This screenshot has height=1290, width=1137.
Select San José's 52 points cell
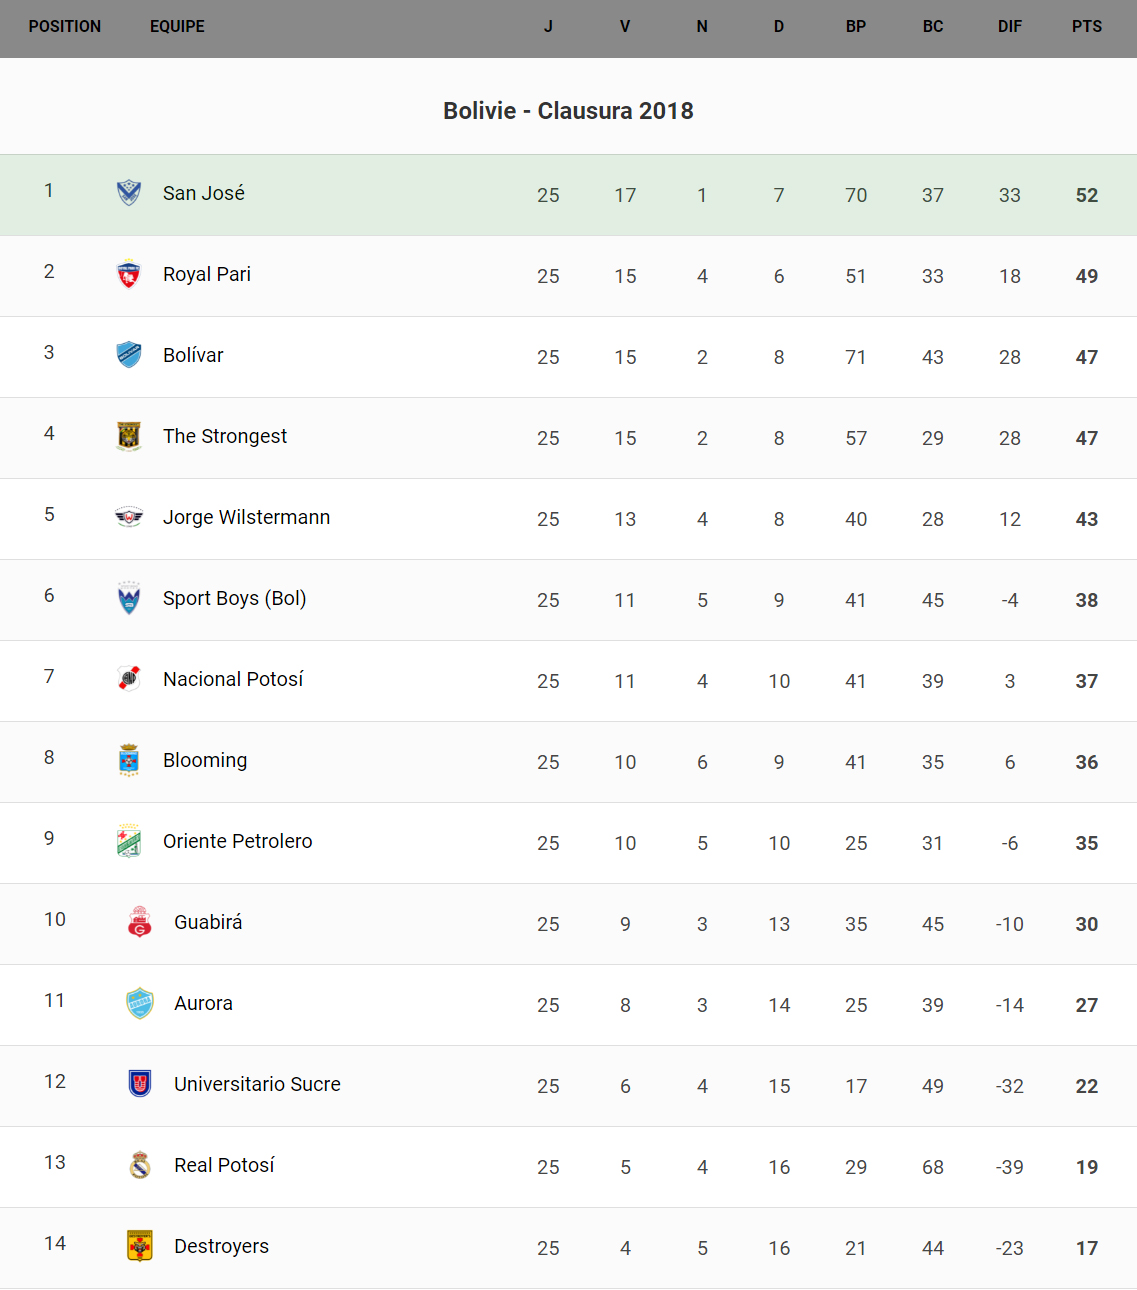pos(1086,195)
